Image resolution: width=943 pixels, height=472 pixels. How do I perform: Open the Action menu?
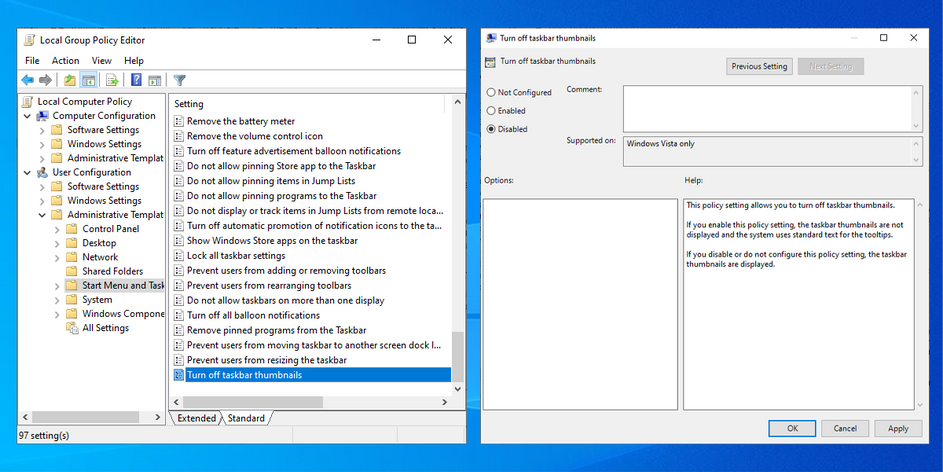tap(65, 61)
